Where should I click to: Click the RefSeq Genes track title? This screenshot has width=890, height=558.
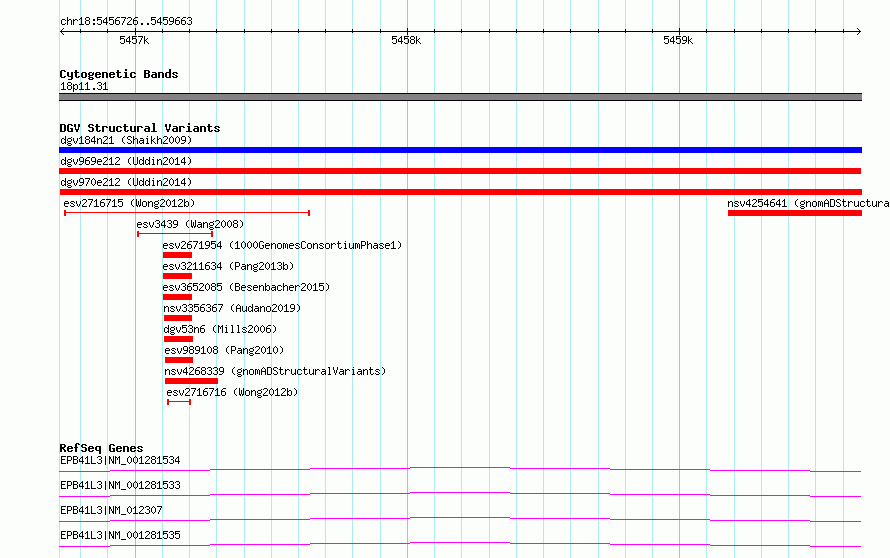pos(101,448)
